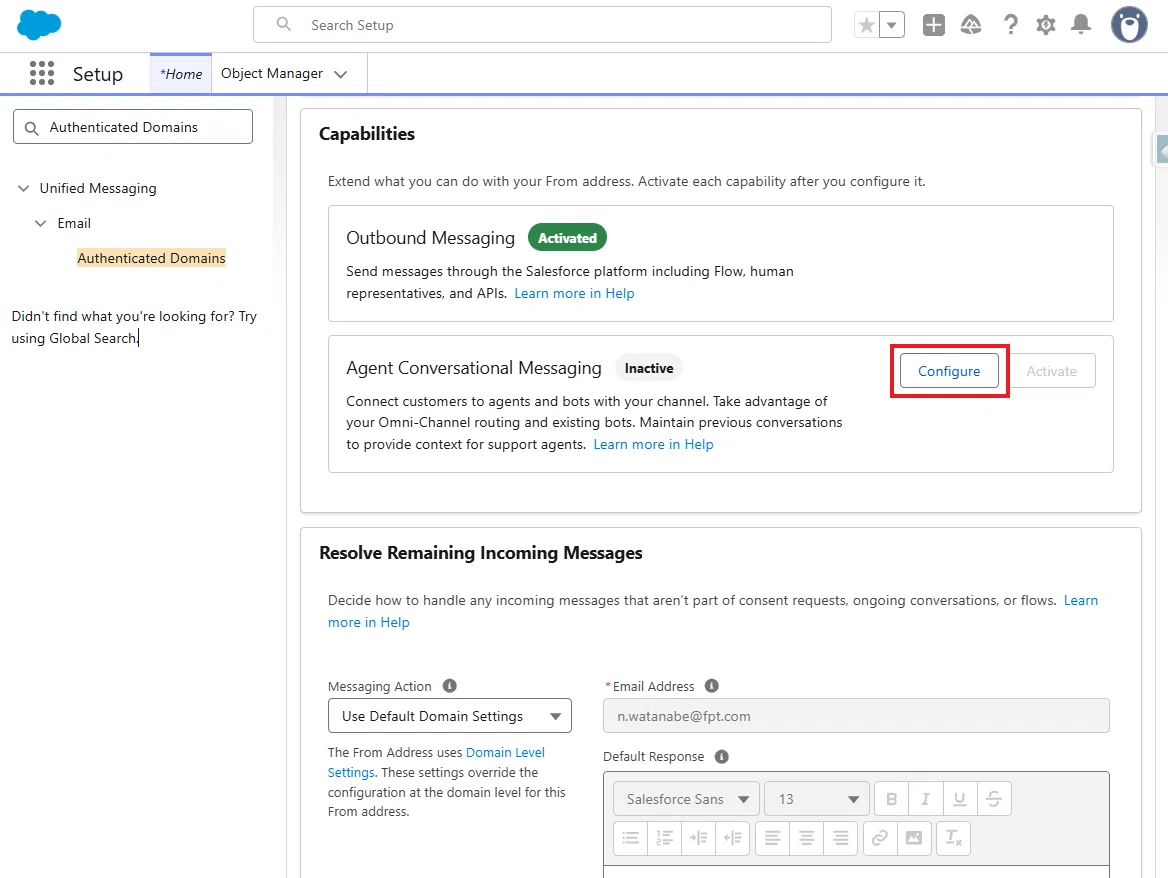1168x878 pixels.
Task: Insert a link in the editor
Action: pyautogui.click(x=880, y=839)
